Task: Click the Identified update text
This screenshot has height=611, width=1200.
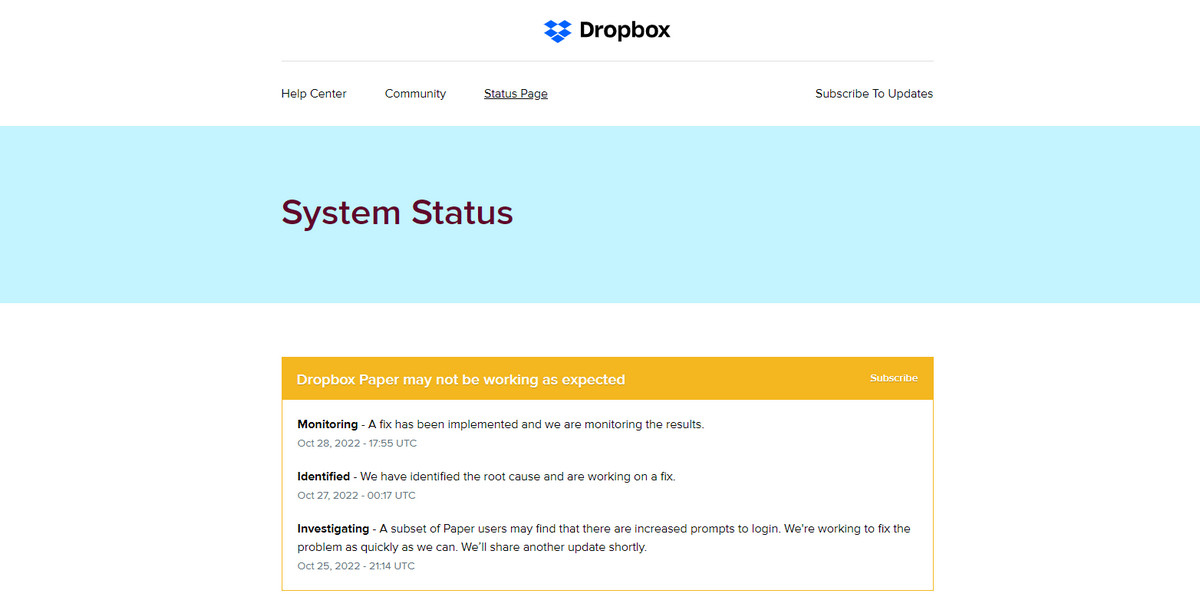Action: pos(485,476)
